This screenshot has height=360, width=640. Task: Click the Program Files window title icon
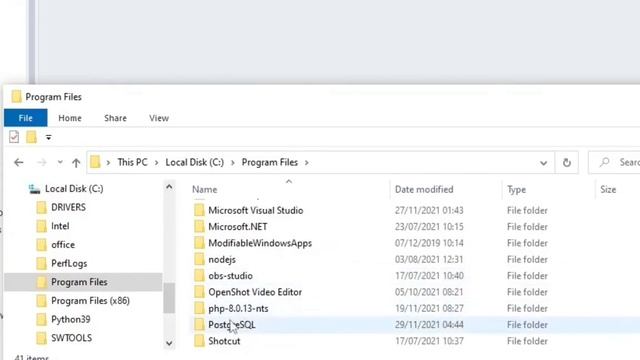(16, 96)
